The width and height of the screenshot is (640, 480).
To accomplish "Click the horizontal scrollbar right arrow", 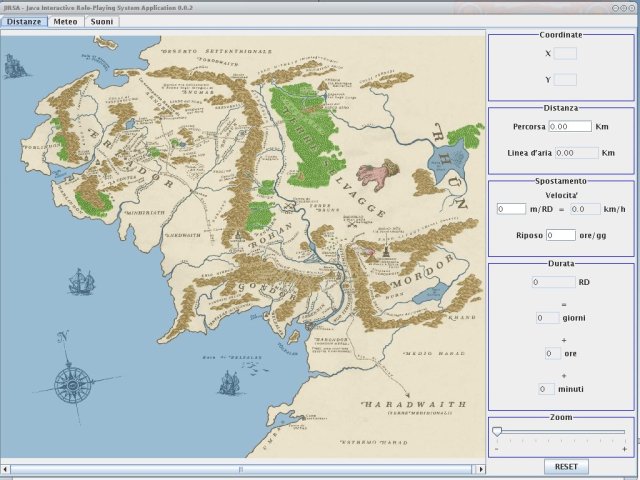I will [x=479, y=467].
